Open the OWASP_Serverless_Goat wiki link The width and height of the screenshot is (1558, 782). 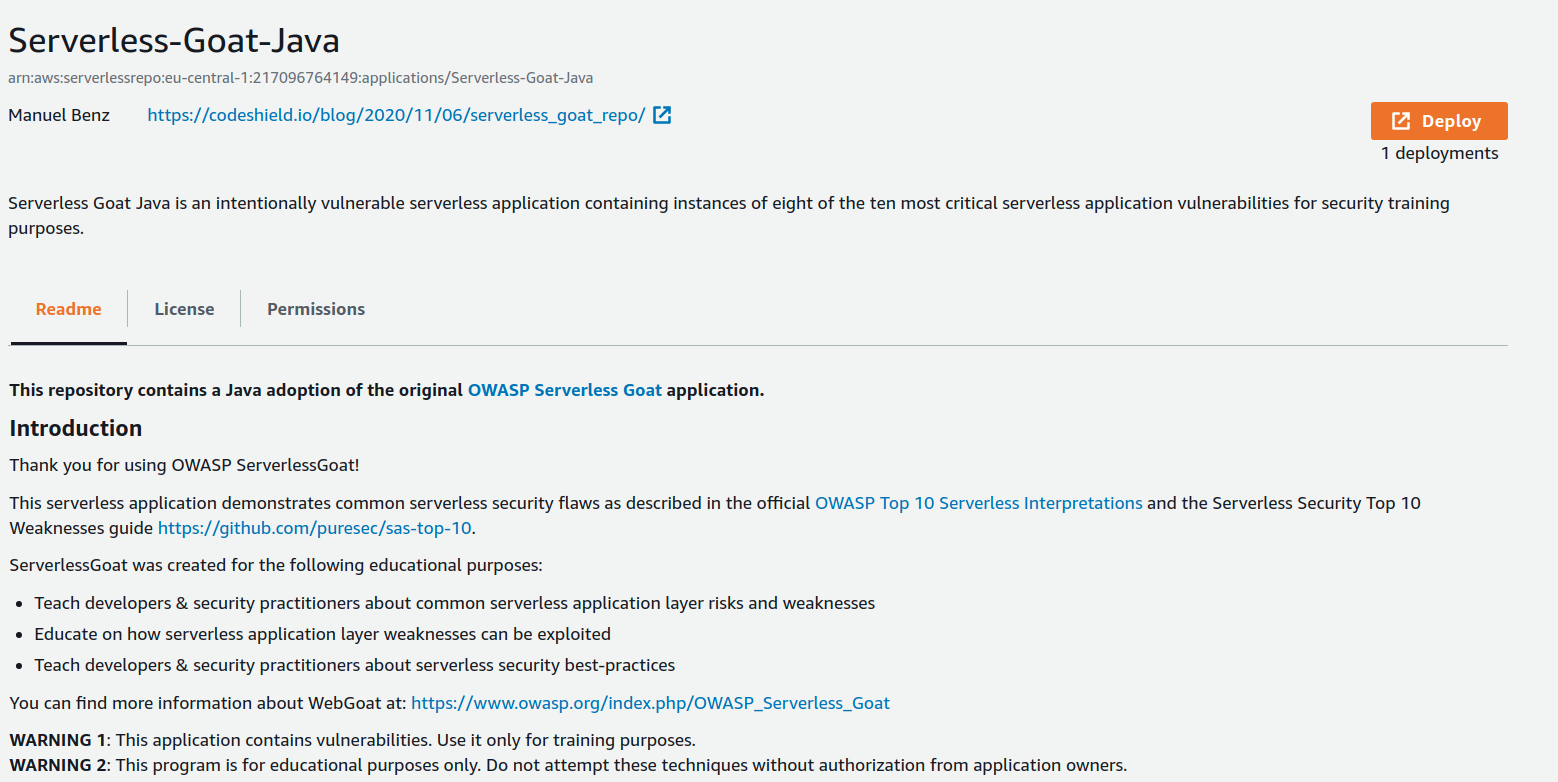tap(650, 702)
